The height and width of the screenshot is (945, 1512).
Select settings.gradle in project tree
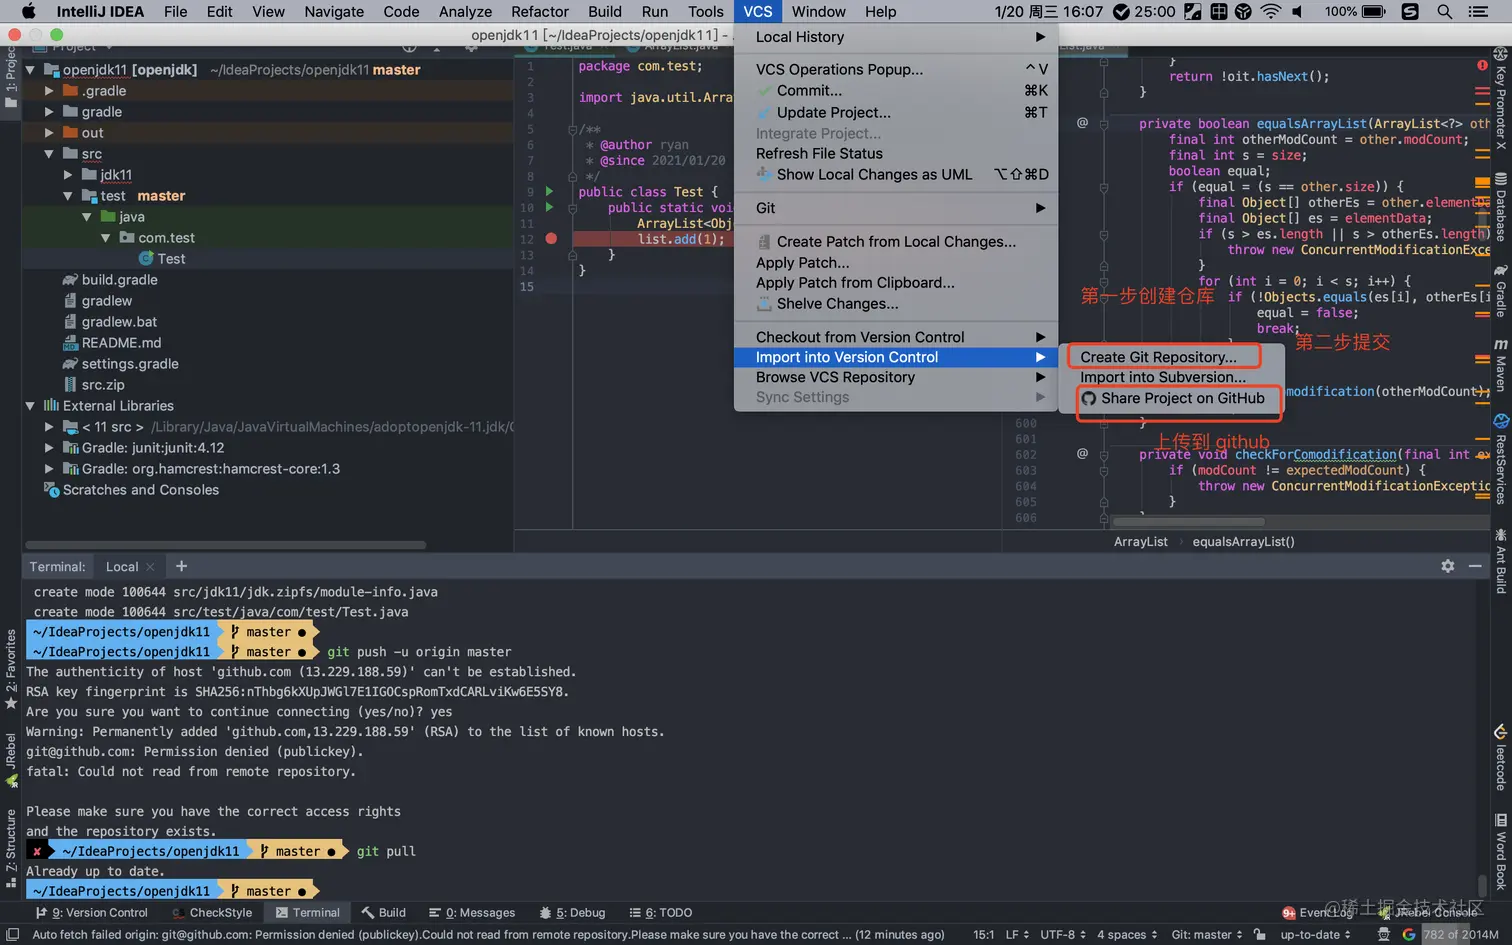pyautogui.click(x=130, y=364)
